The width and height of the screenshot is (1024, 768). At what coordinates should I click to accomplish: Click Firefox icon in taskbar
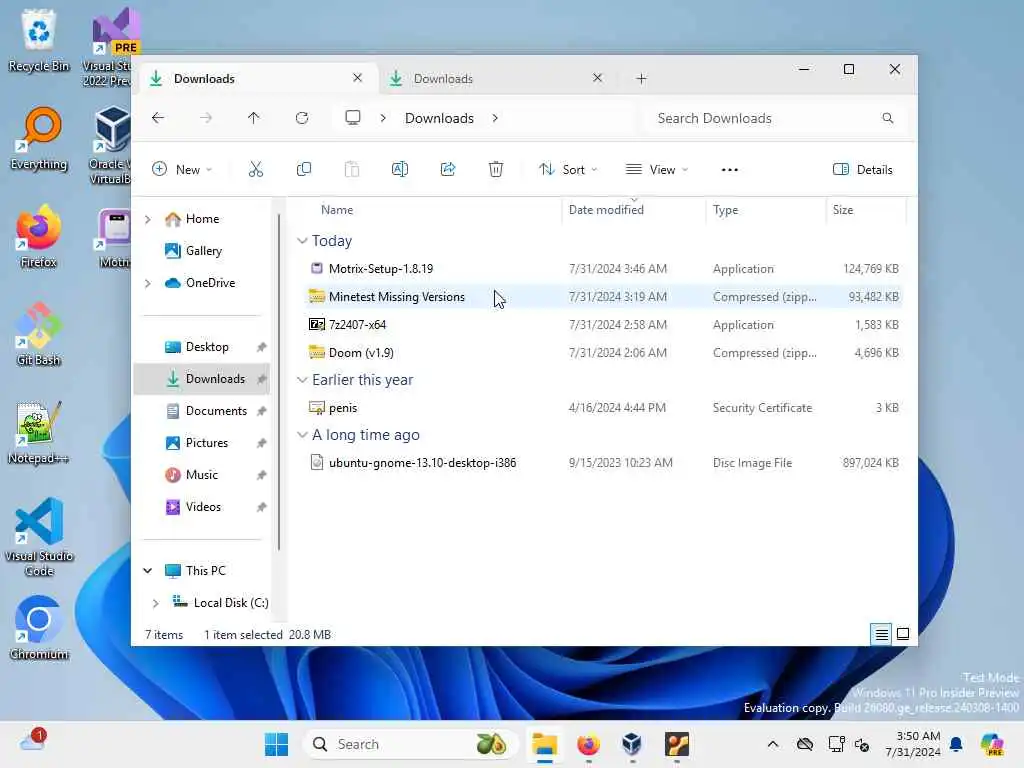click(588, 744)
